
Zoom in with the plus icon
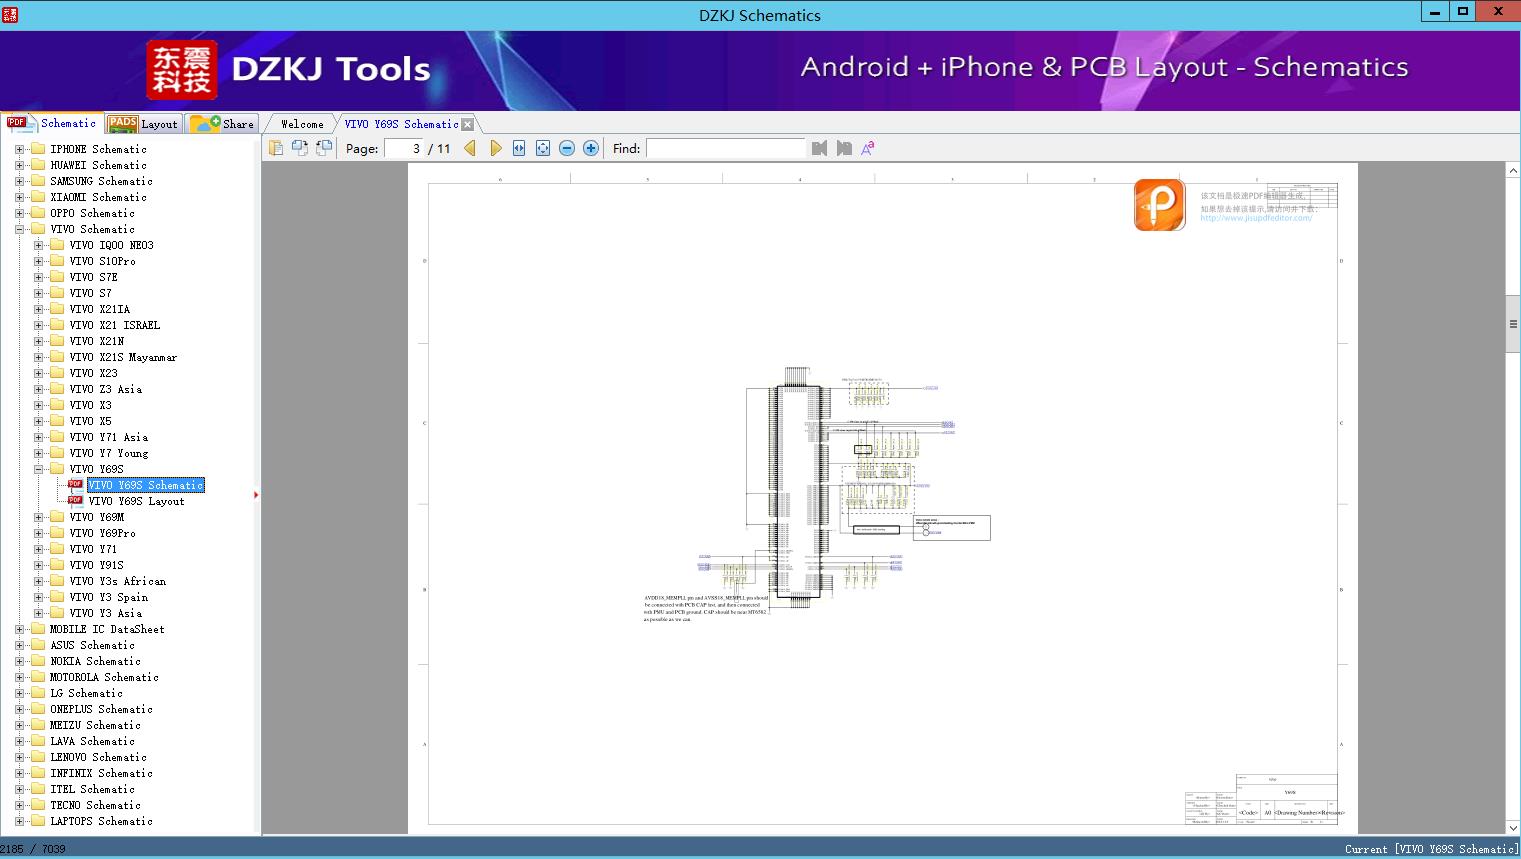tap(591, 148)
